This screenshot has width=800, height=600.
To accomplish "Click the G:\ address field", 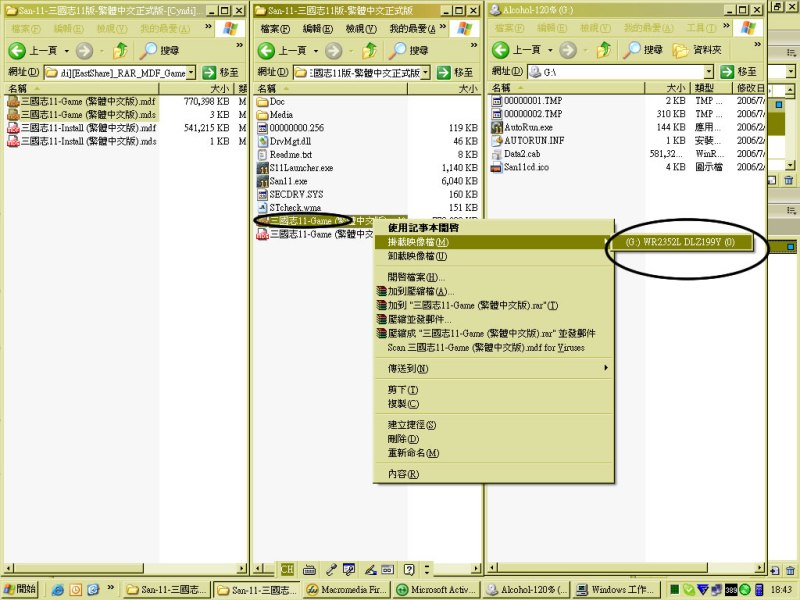I will pyautogui.click(x=620, y=72).
